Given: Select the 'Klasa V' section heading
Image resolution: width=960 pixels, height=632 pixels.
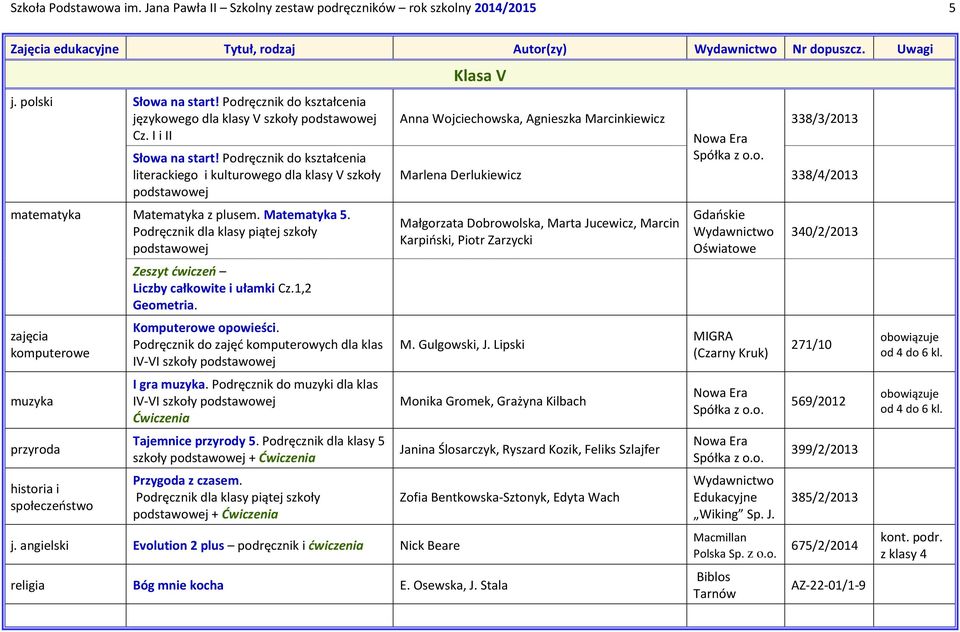Looking at the screenshot, I should pos(480,76).
